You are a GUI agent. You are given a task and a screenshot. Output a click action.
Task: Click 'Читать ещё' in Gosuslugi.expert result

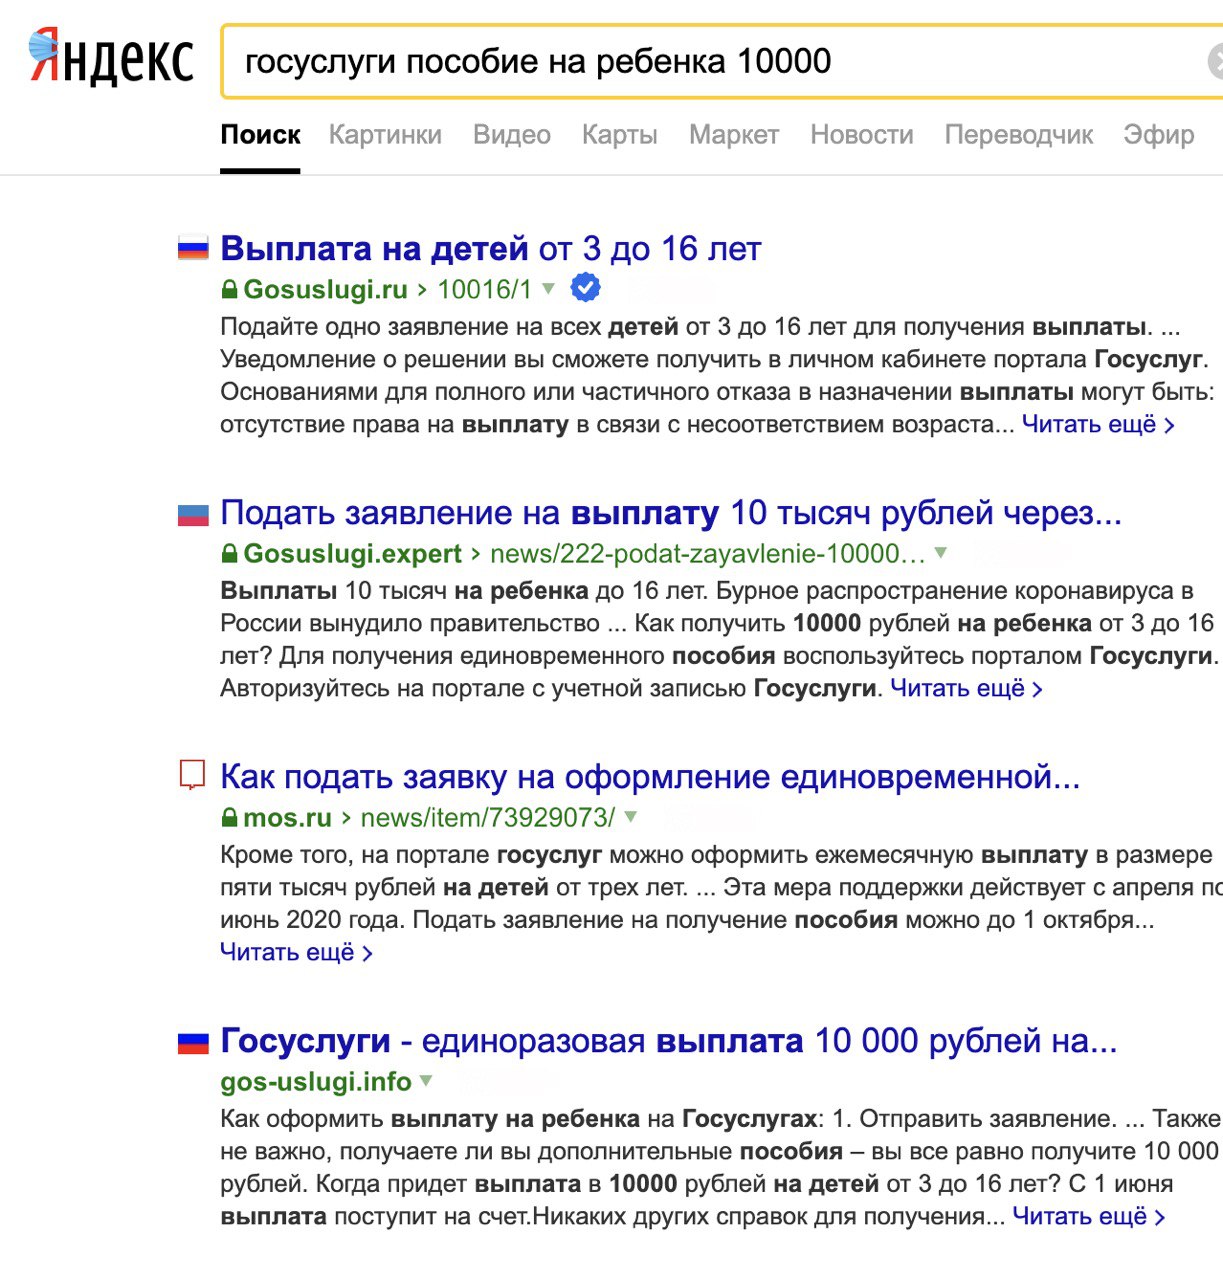966,688
